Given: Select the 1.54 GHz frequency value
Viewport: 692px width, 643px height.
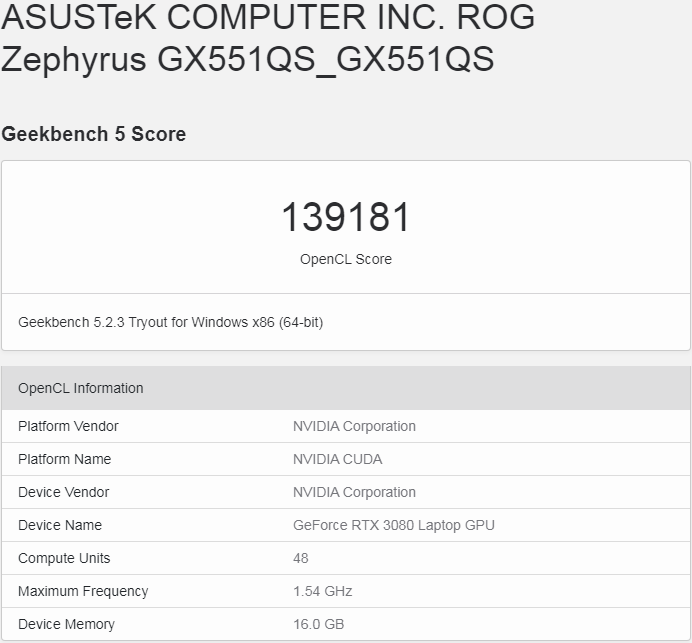Looking at the screenshot, I should point(323,591).
